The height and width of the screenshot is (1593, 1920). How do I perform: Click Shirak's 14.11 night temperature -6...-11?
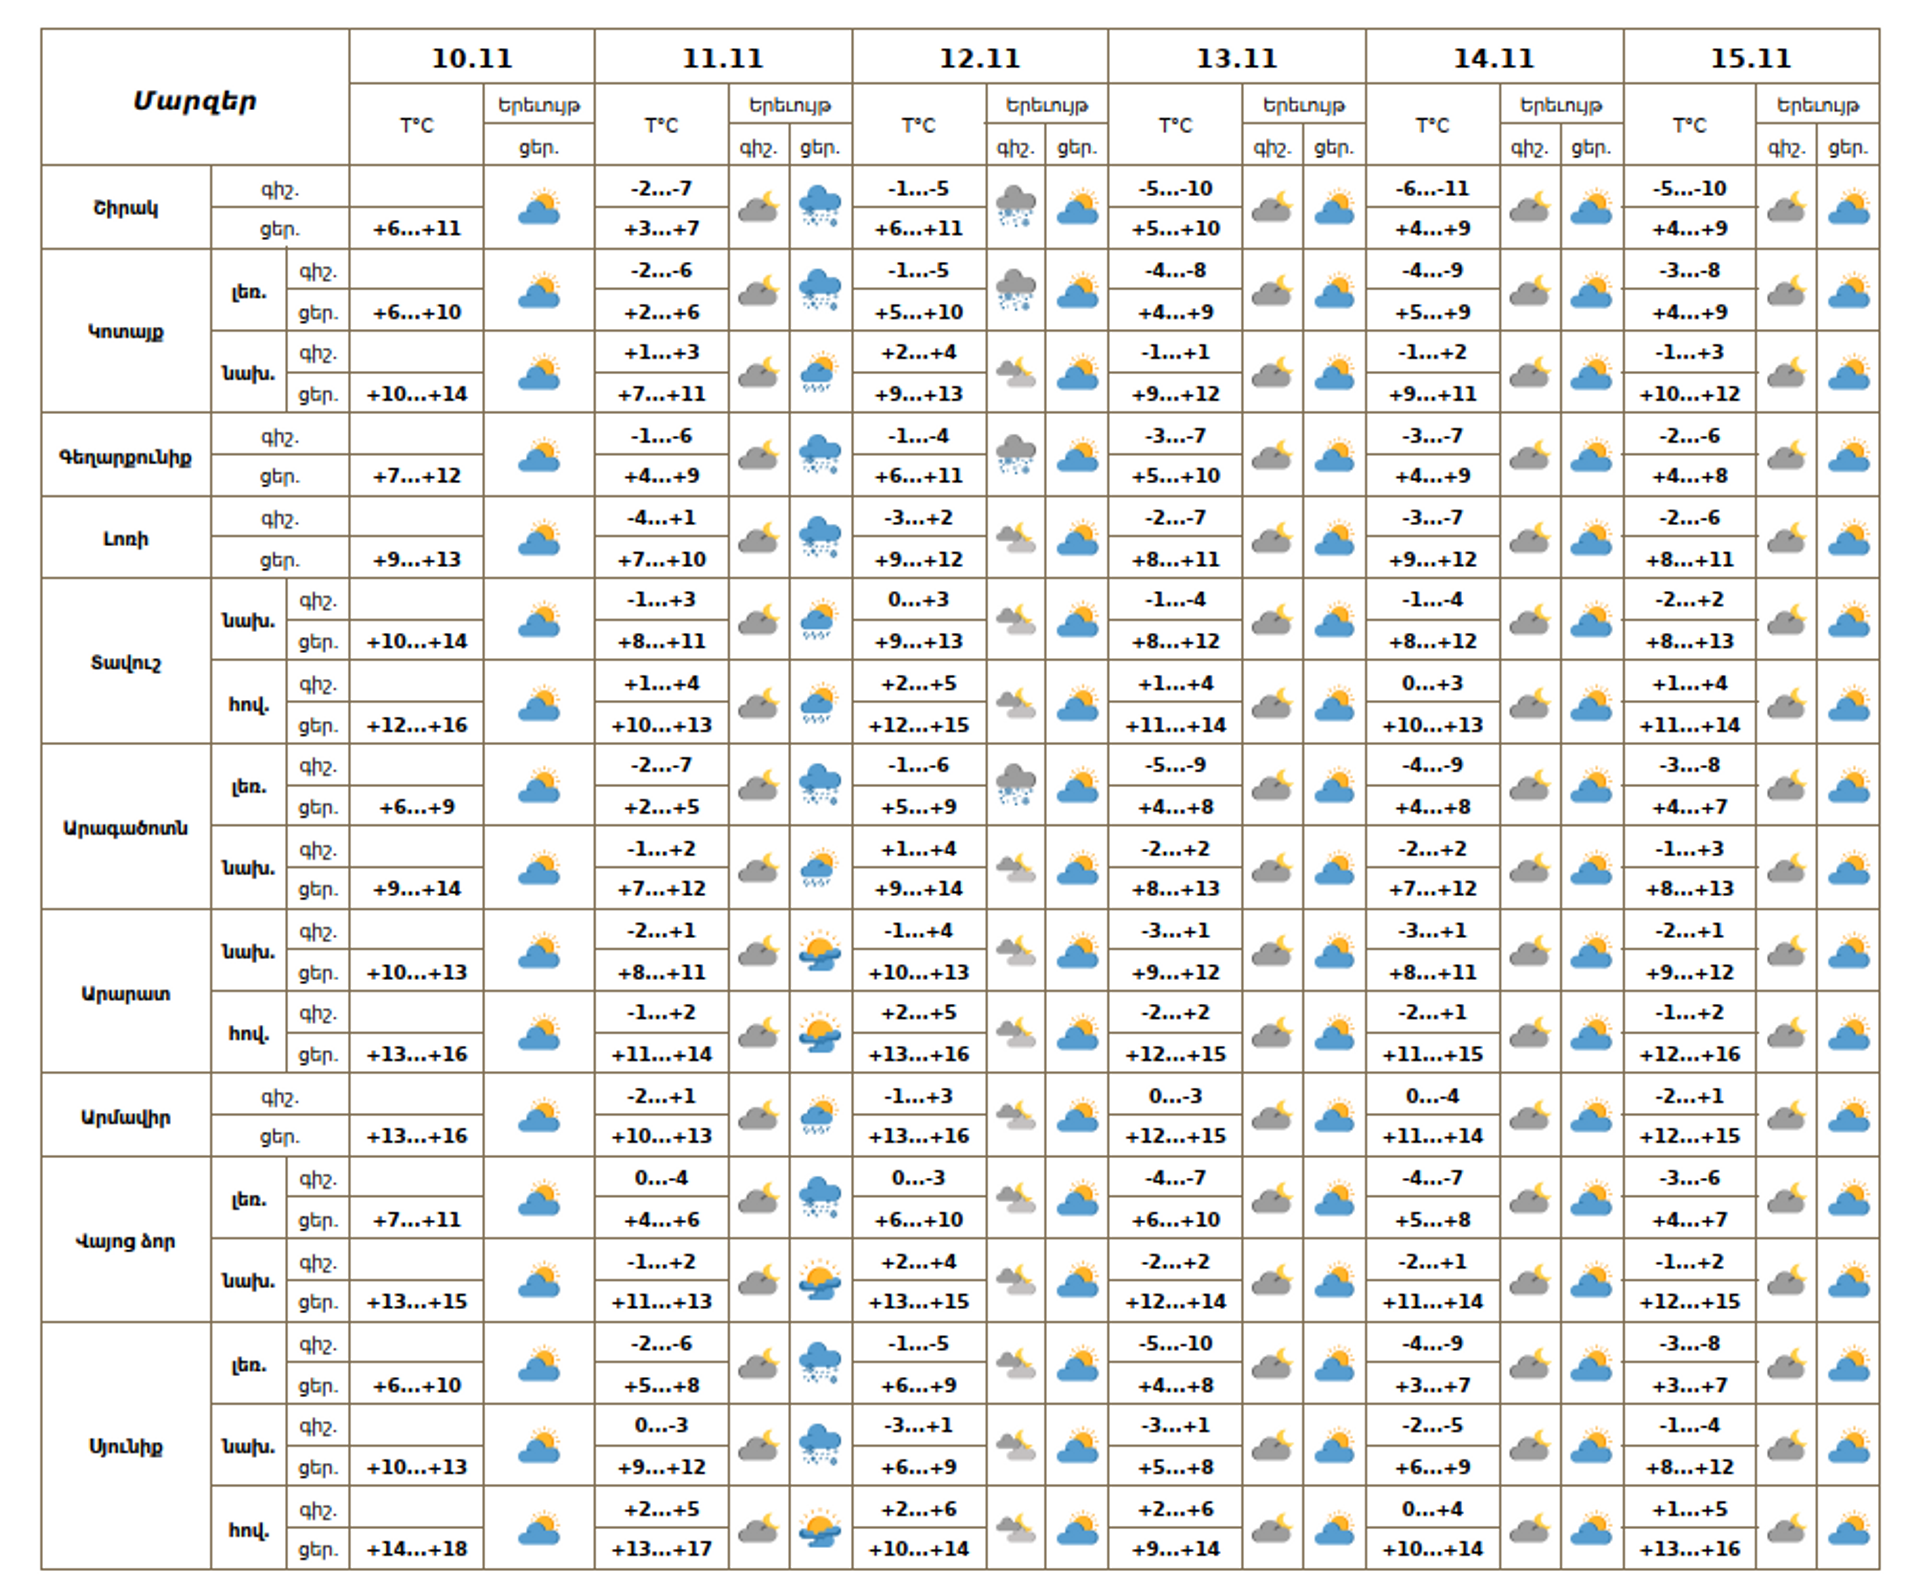click(x=1432, y=188)
